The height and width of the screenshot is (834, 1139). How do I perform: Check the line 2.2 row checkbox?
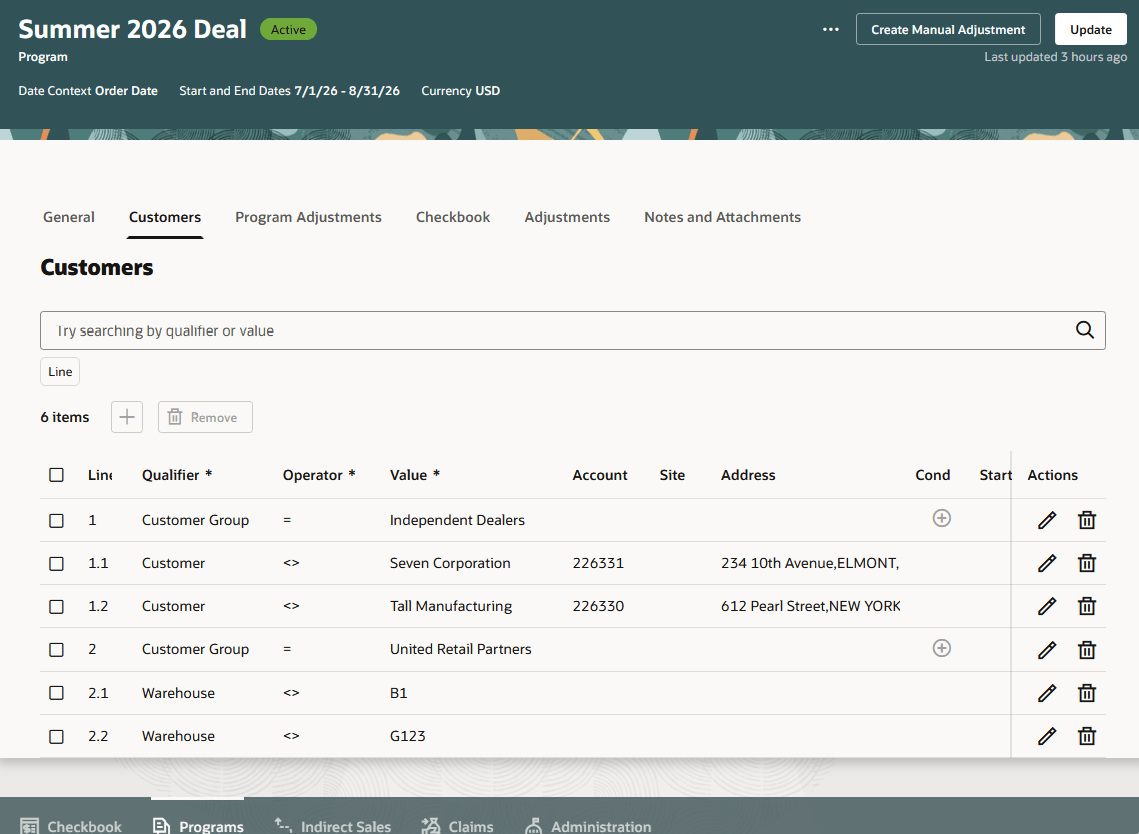57,737
